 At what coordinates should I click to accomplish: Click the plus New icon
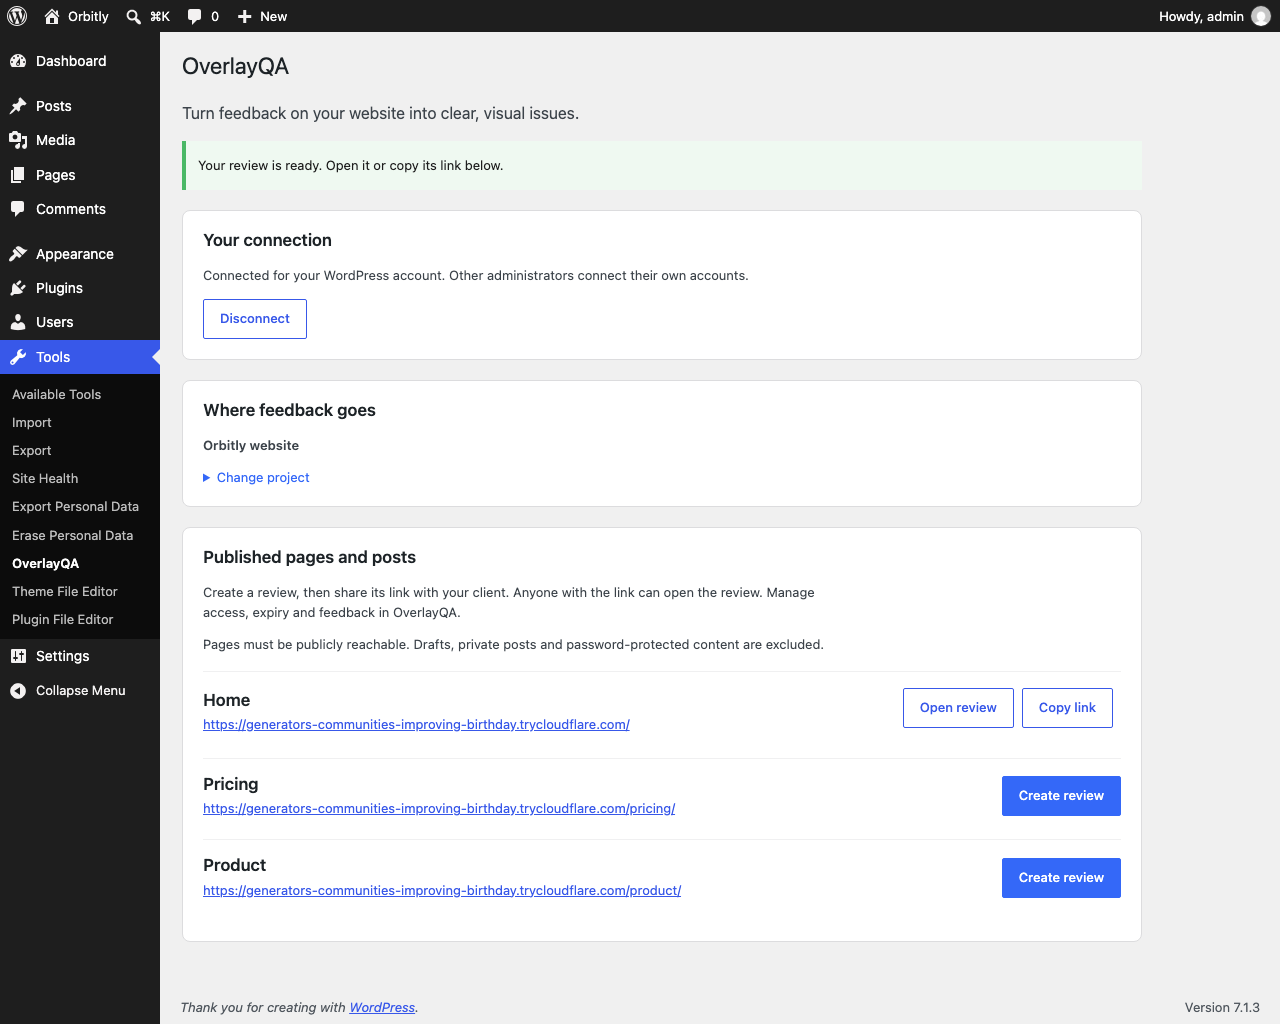tap(245, 16)
